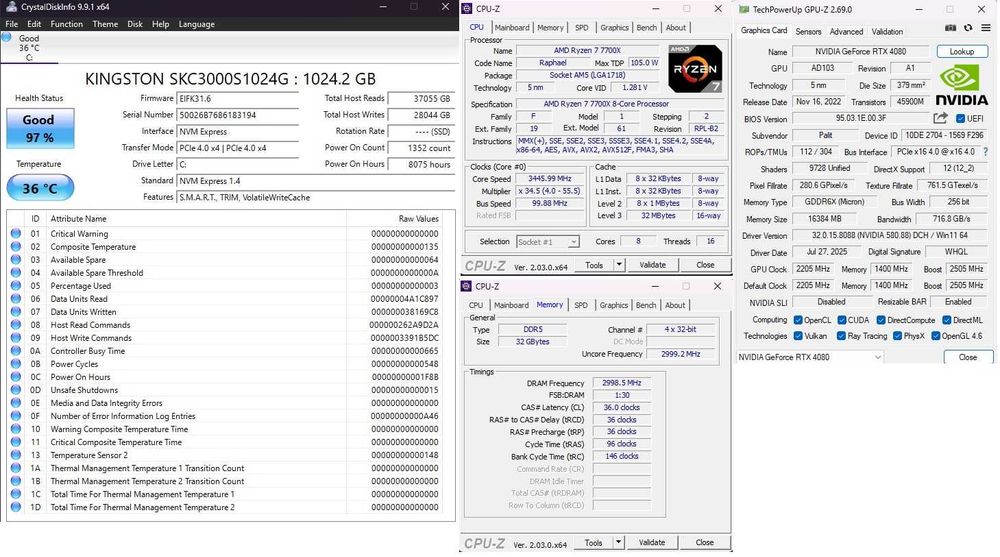
Task: Toggle the OpenGL 4.6 checkbox
Action: pos(936,336)
